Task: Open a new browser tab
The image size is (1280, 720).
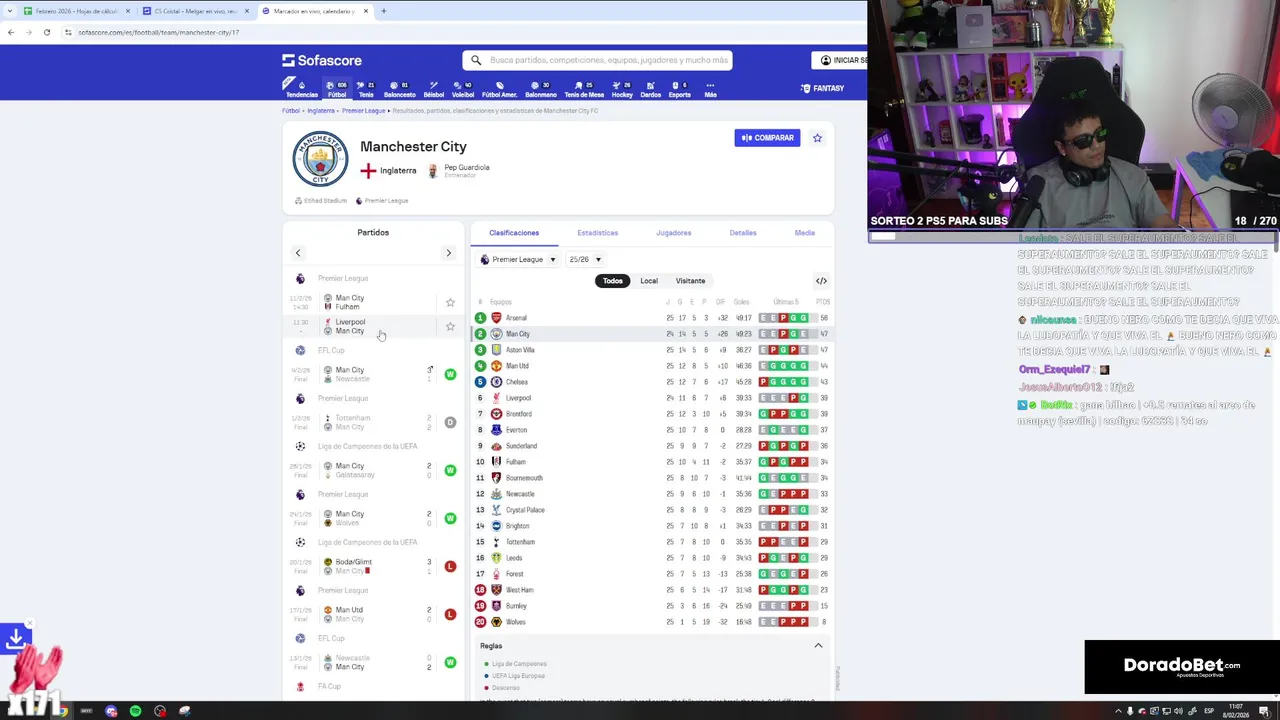Action: pyautogui.click(x=383, y=11)
